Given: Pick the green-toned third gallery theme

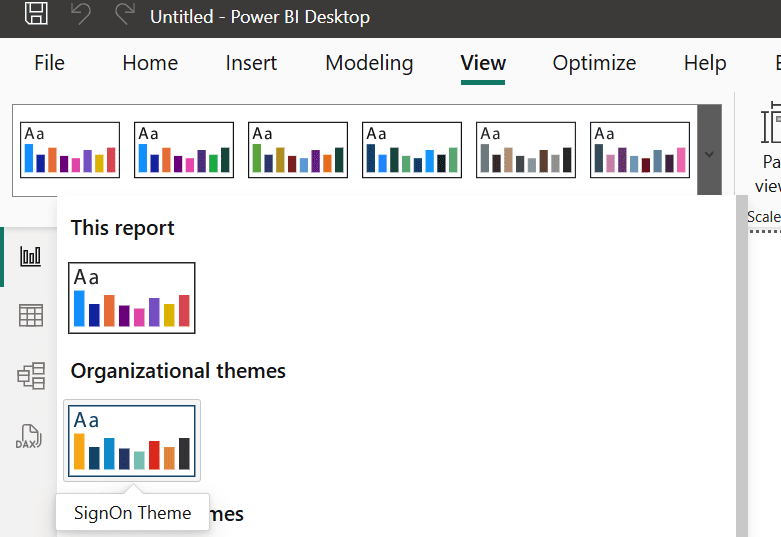Looking at the screenshot, I should [x=298, y=150].
